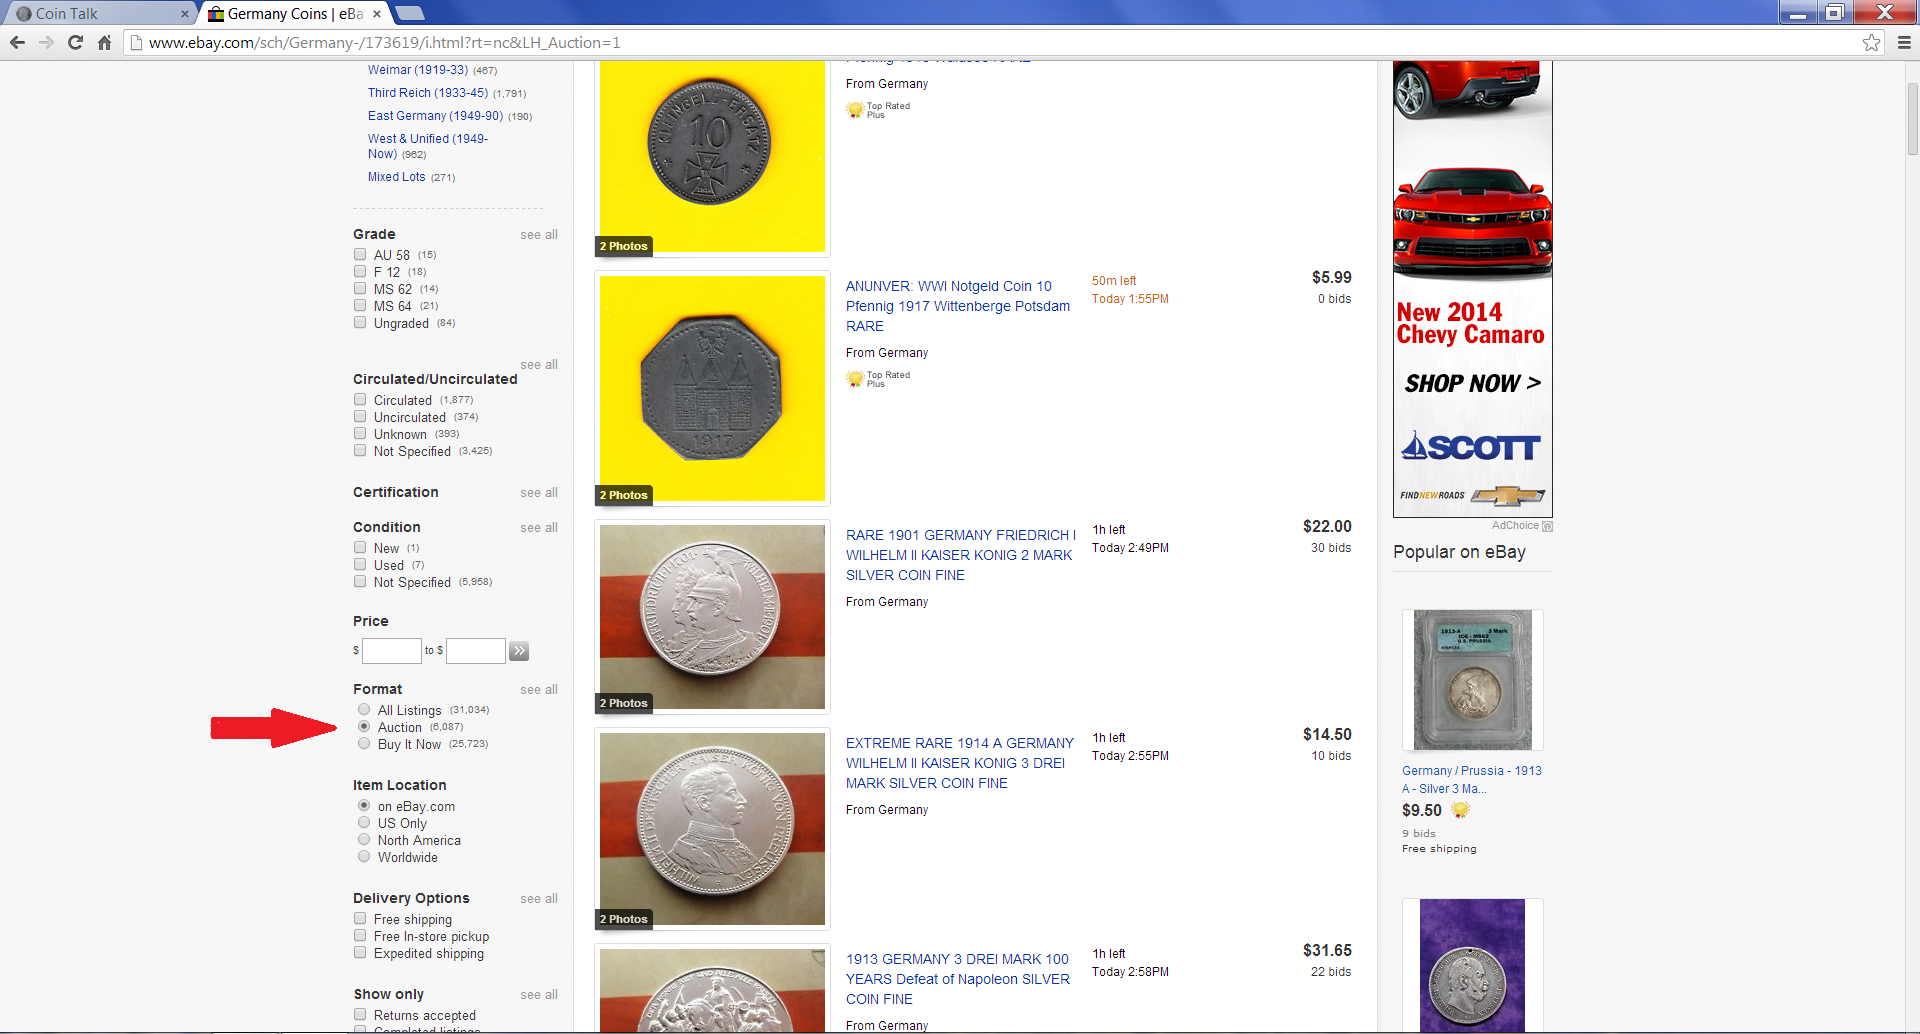
Task: Open the 1901 Friedrich Wilhelm coin photo
Action: click(712, 617)
